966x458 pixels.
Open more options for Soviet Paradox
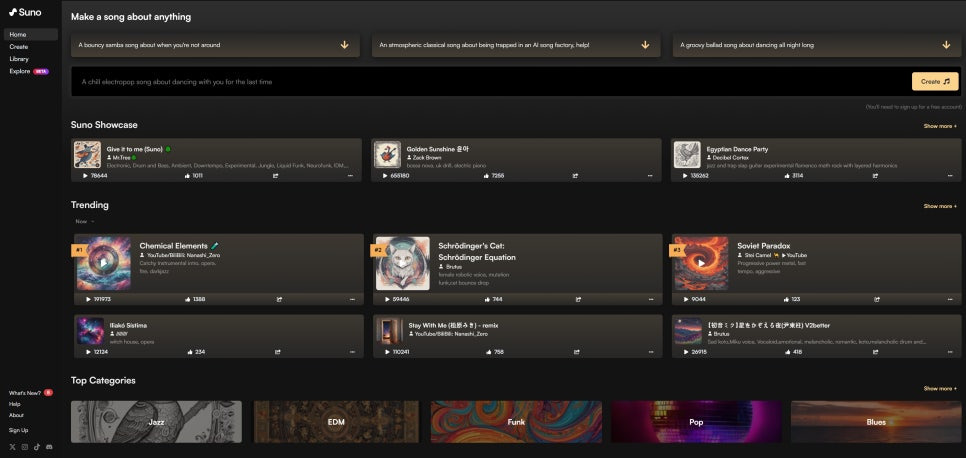click(x=950, y=300)
